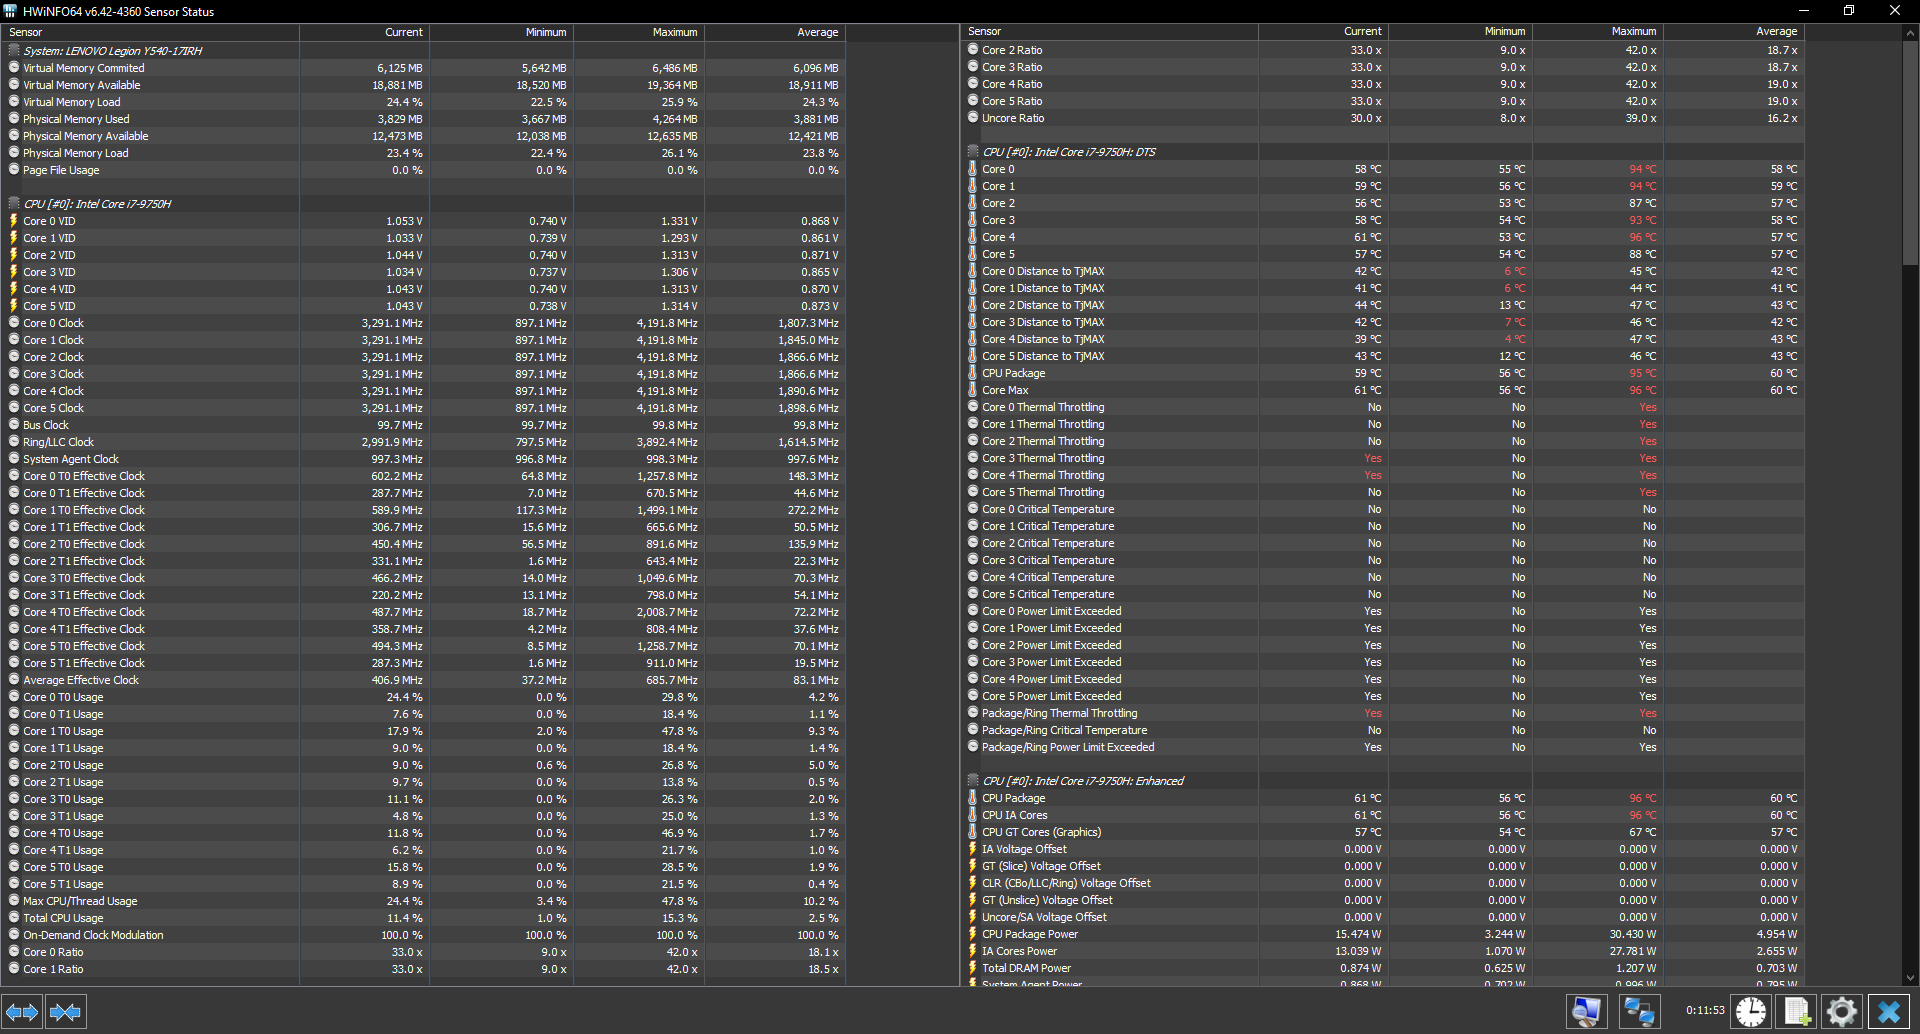Click the thermometer icon for CPU GT Cores (Graphics)
This screenshot has height=1034, width=1920.
tap(973, 832)
